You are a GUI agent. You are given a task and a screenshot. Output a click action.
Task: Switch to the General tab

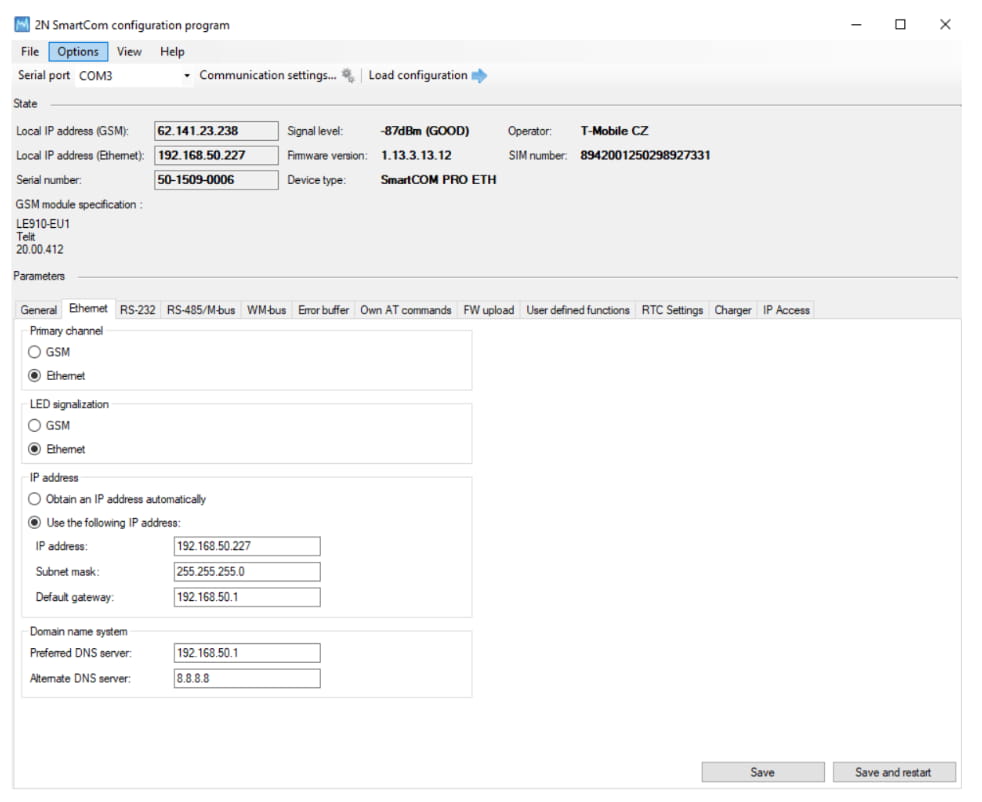39,310
